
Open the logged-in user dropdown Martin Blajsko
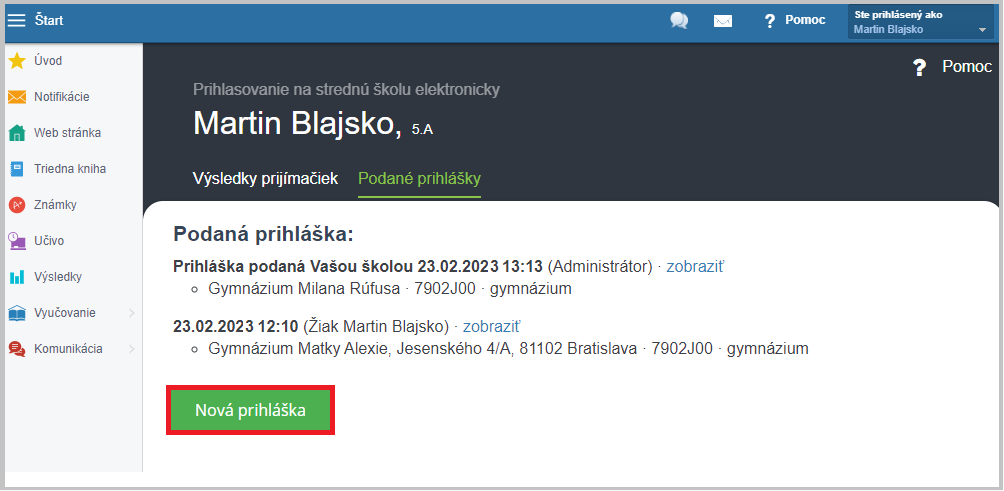[921, 22]
